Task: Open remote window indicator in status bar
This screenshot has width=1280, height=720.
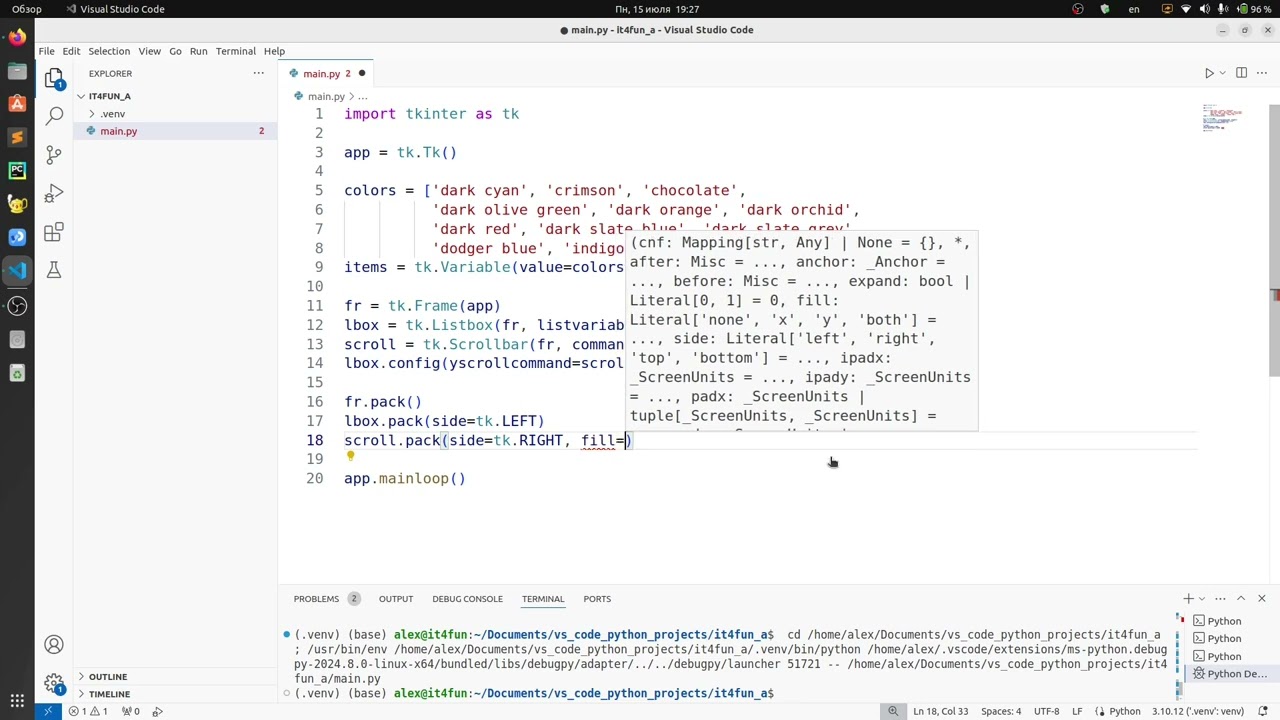Action: pyautogui.click(x=47, y=711)
